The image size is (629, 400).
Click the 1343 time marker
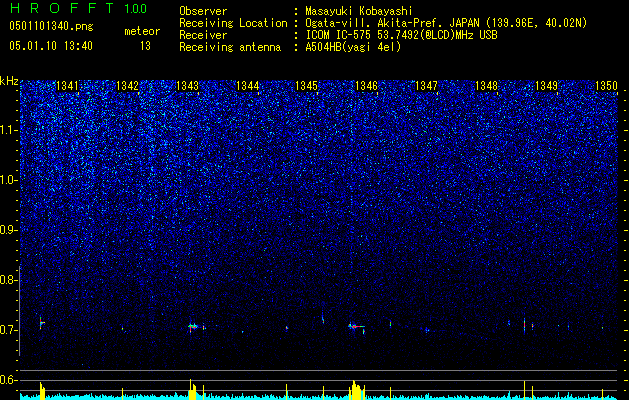pos(187,86)
